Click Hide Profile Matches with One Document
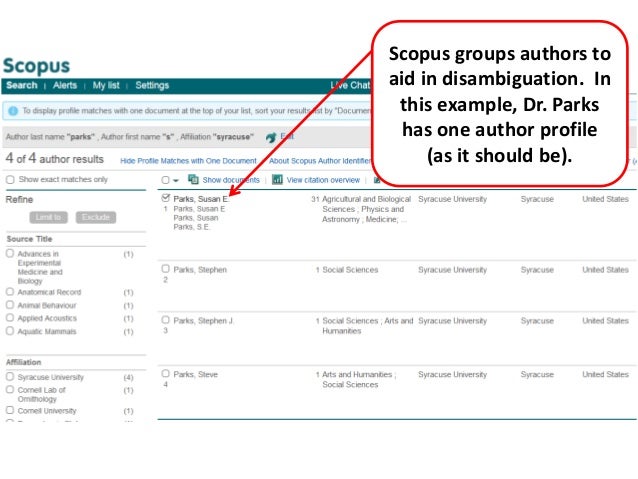This screenshot has width=638, height=479. pos(188,161)
